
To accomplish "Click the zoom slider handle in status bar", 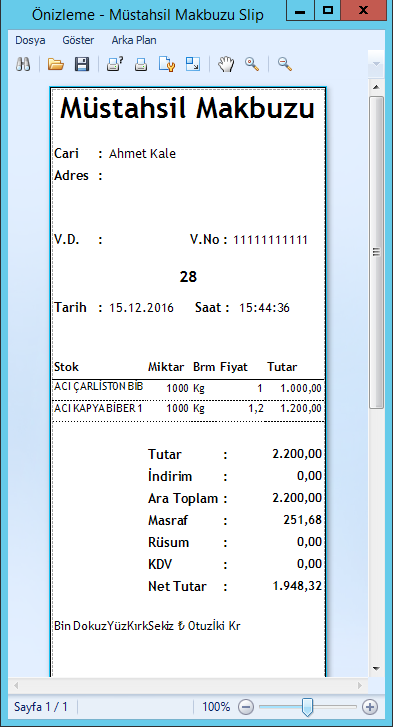I will pos(307,707).
